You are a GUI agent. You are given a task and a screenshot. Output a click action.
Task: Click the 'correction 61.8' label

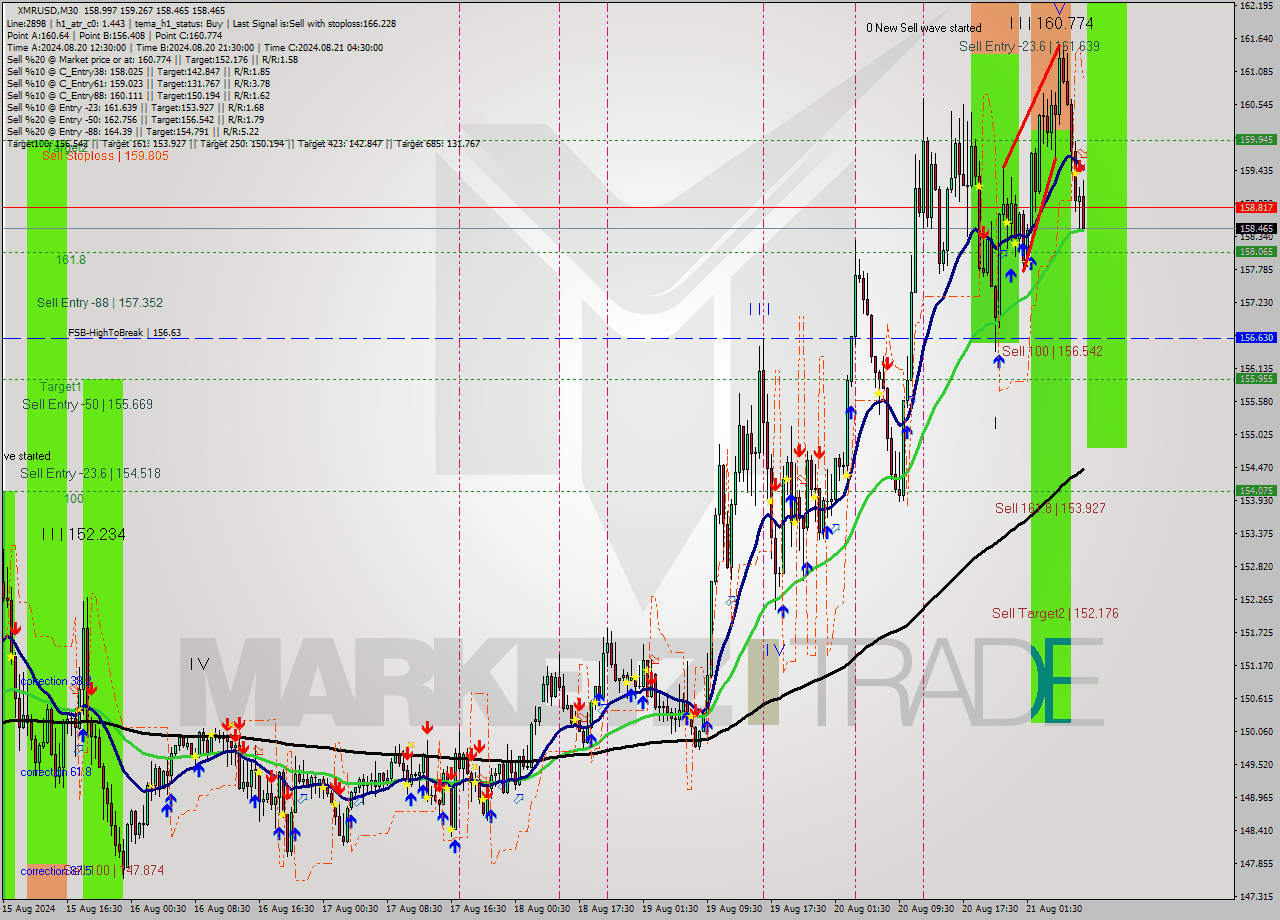pos(56,772)
